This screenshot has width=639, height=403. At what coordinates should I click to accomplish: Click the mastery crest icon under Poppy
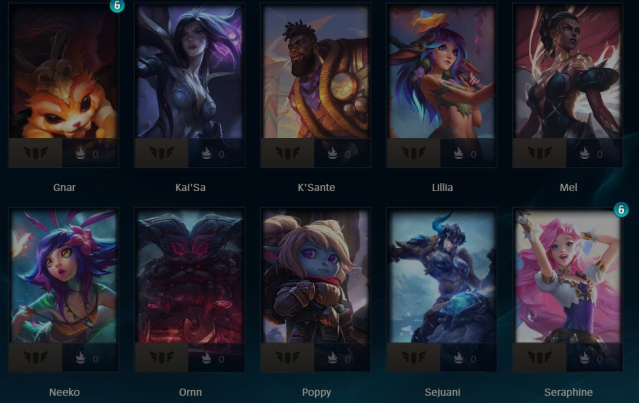288,357
